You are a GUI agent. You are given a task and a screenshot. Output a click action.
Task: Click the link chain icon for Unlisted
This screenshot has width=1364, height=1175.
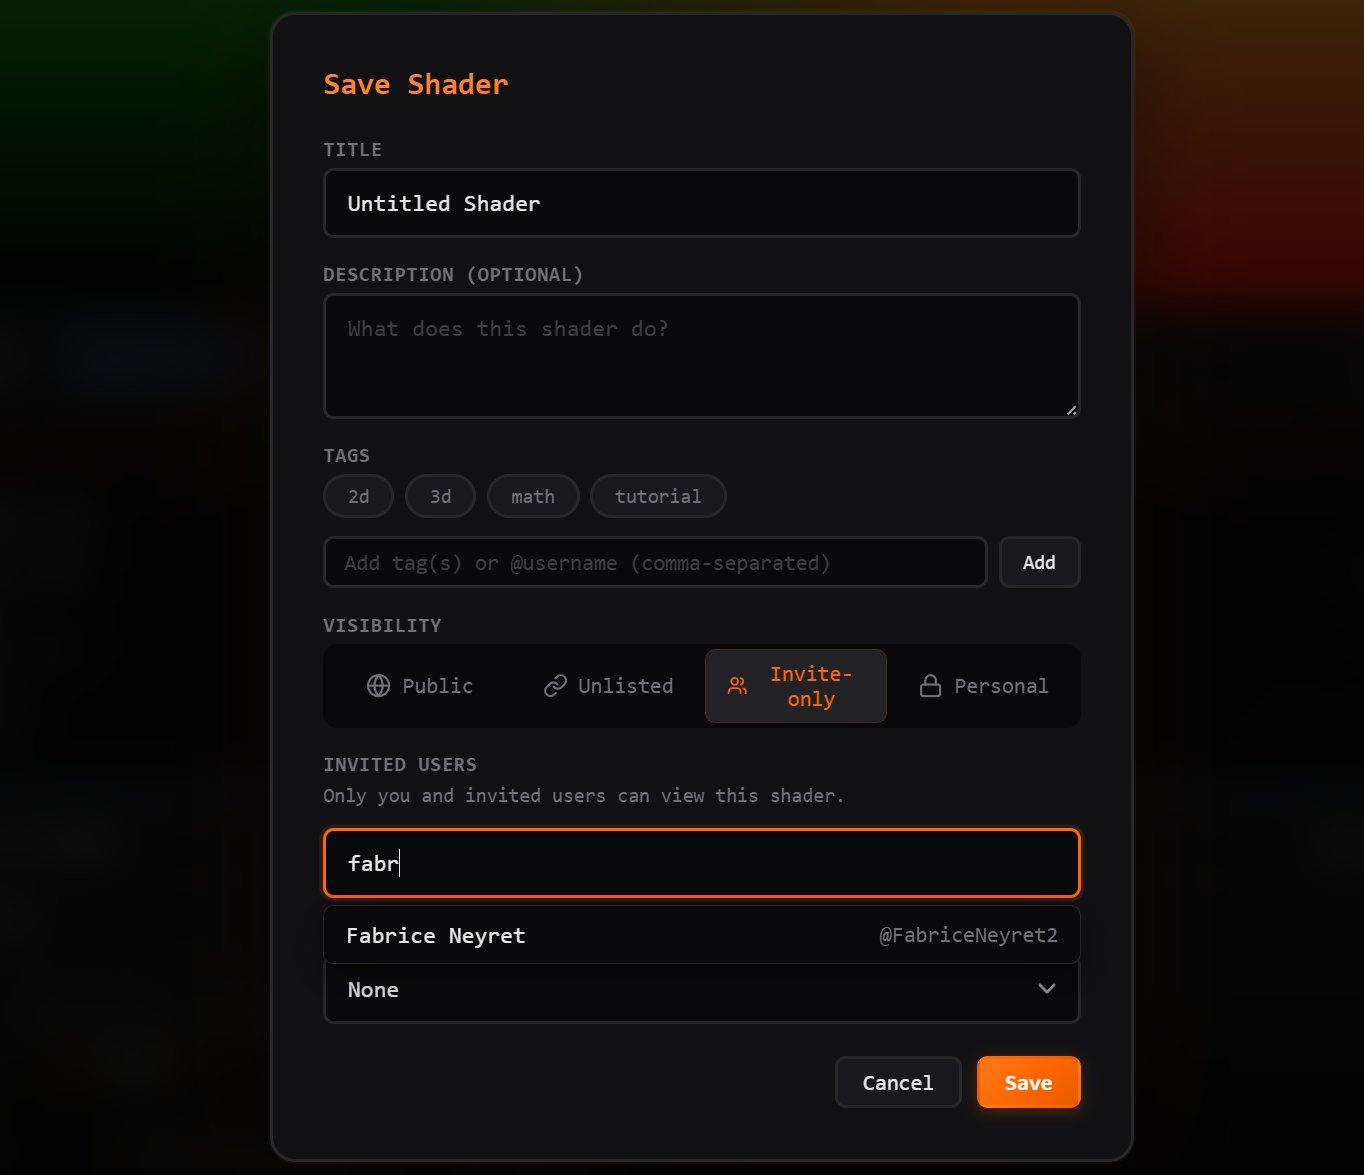click(555, 686)
